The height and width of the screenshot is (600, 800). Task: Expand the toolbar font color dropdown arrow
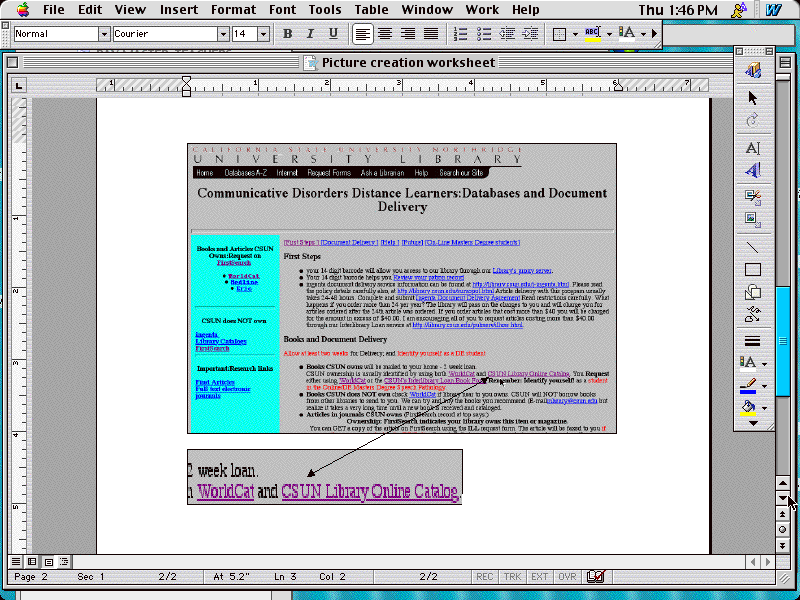pyautogui.click(x=643, y=34)
